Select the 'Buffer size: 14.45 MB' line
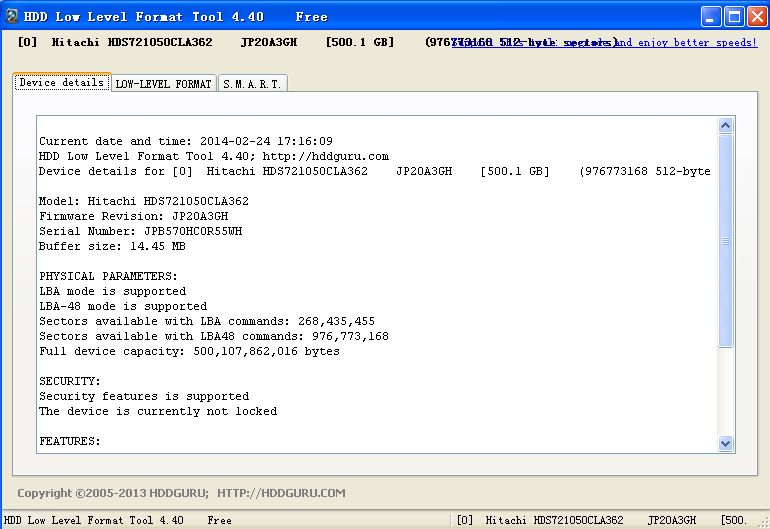 112,246
